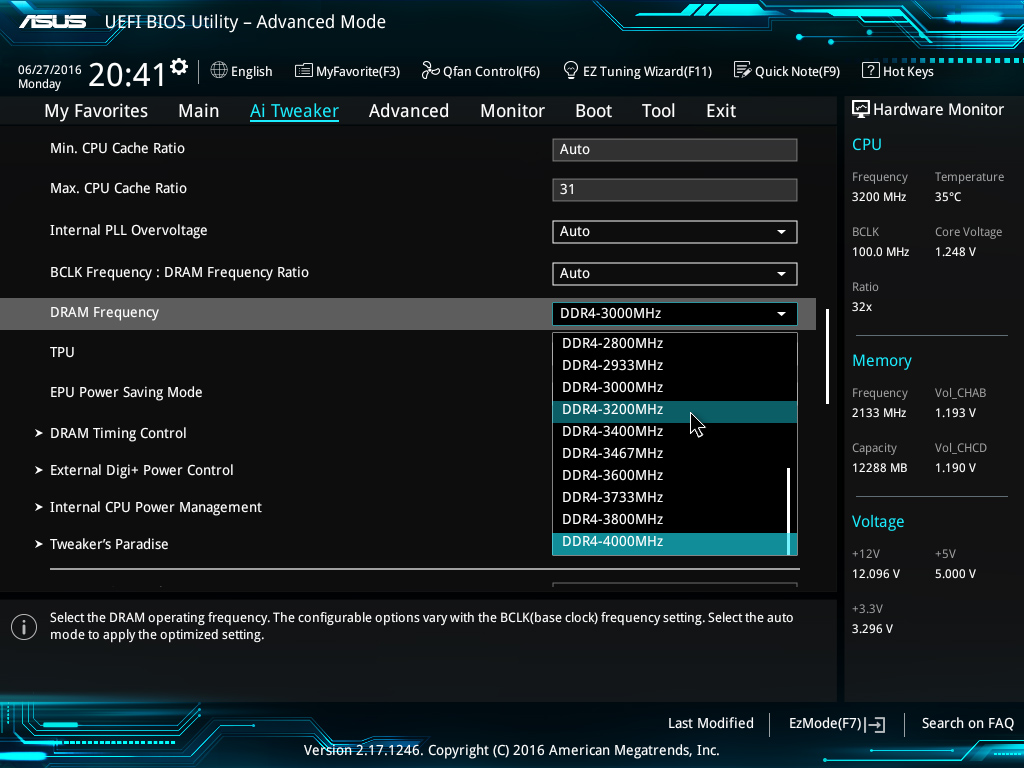1024x768 pixels.
Task: Click the Qfan Control fan icon
Action: coord(430,71)
